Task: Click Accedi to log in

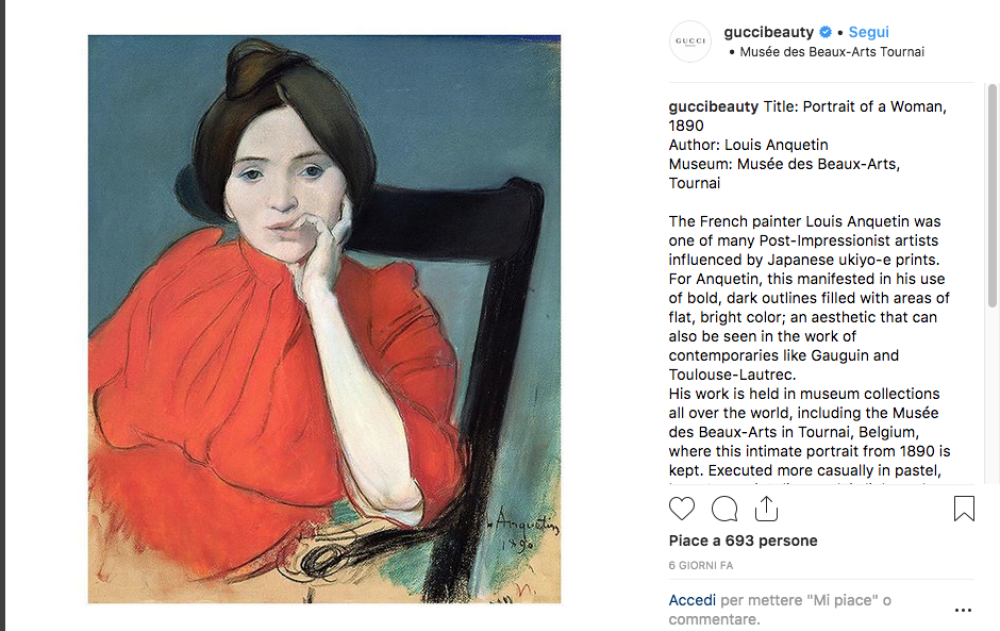Action: 692,600
